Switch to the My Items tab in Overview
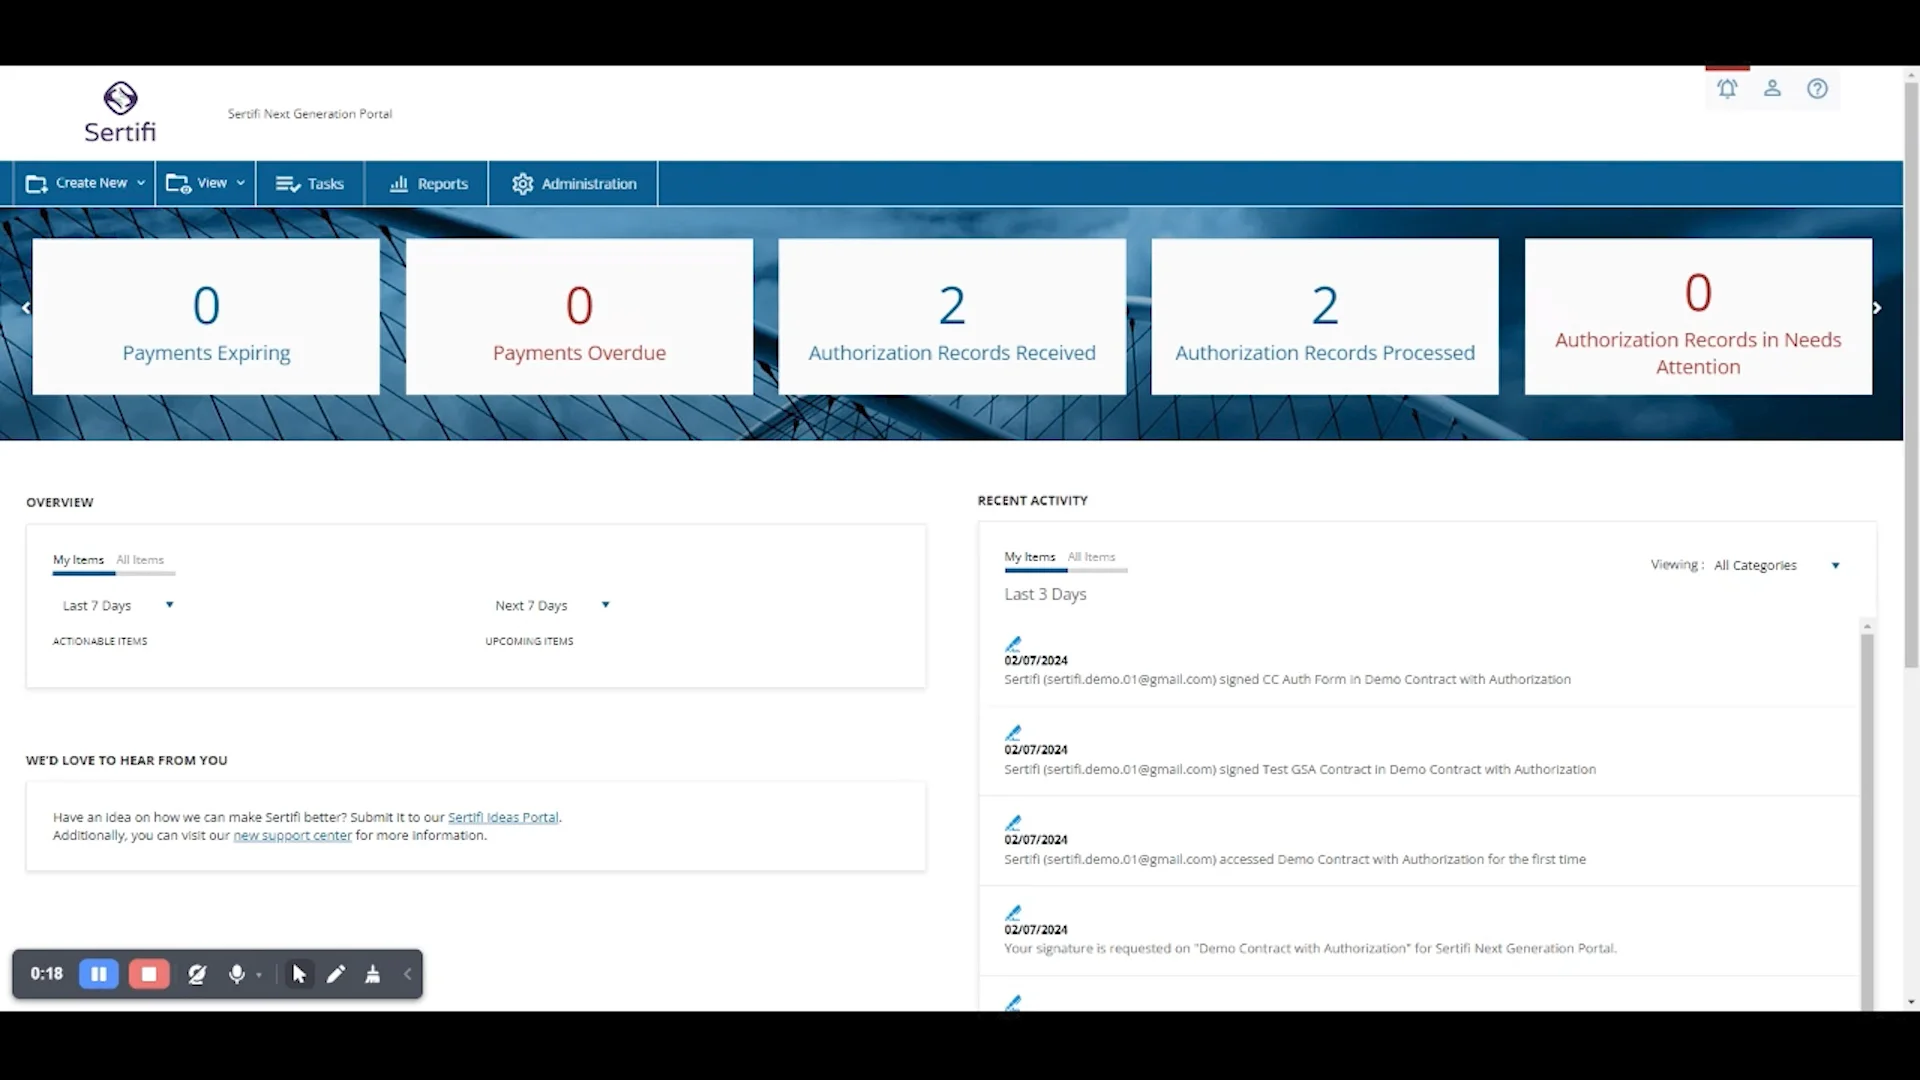This screenshot has width=1920, height=1080. 78,560
